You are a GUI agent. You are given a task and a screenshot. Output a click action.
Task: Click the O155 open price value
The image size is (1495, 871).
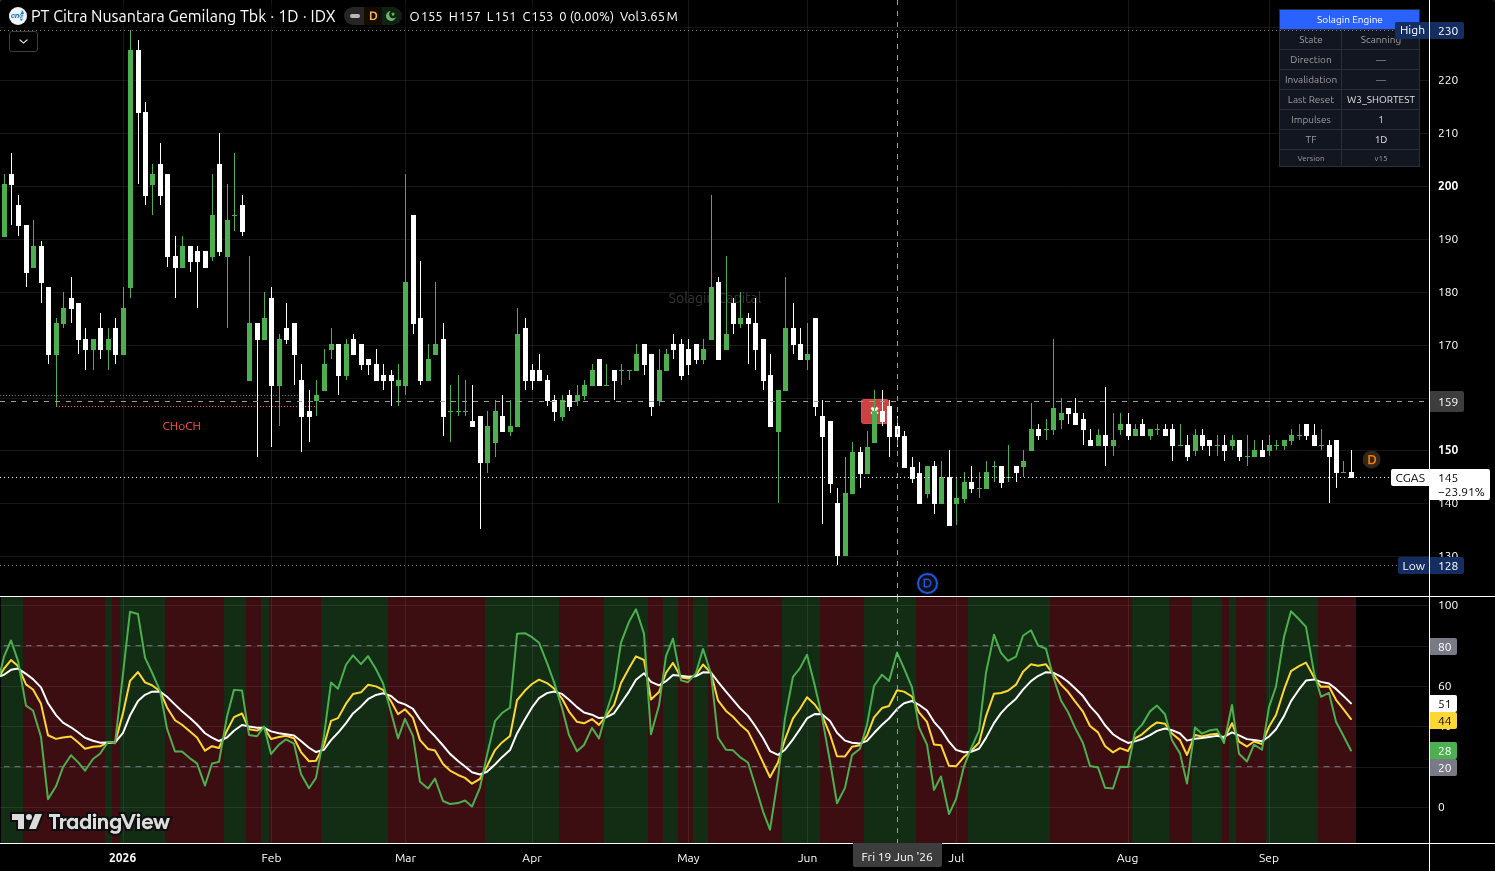point(426,16)
